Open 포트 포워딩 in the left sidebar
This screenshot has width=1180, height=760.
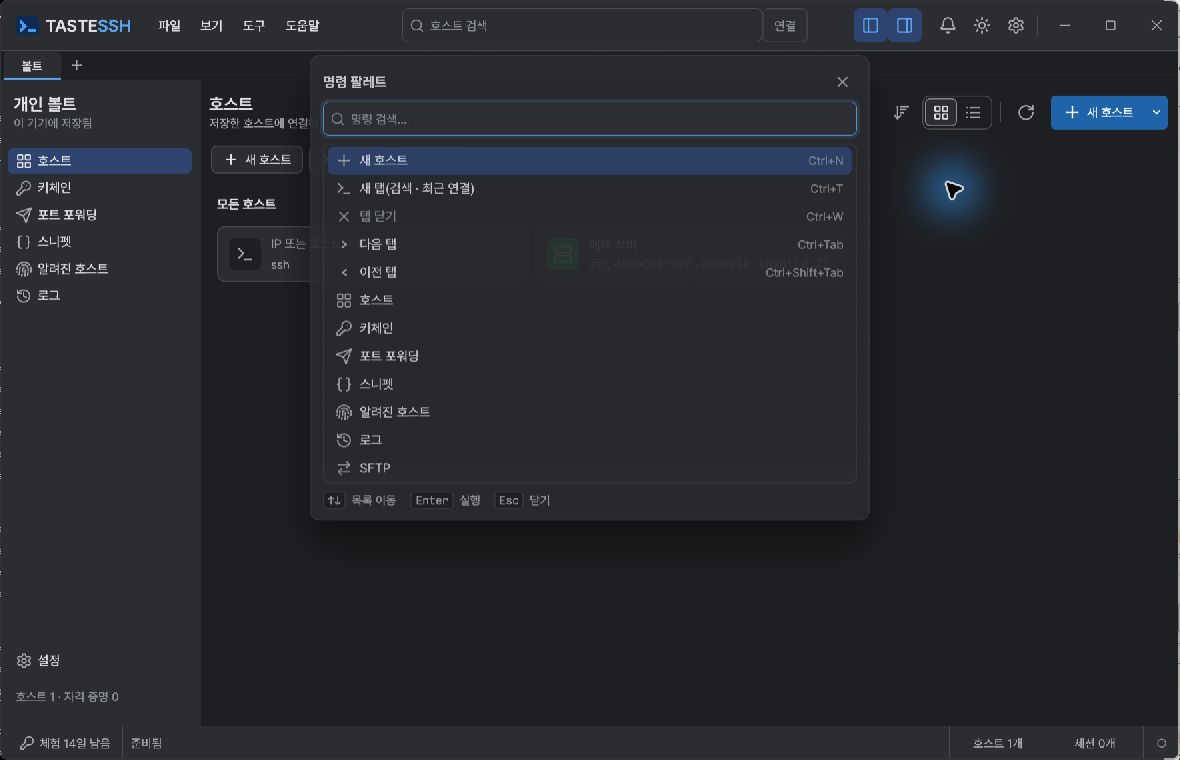[x=100, y=214]
